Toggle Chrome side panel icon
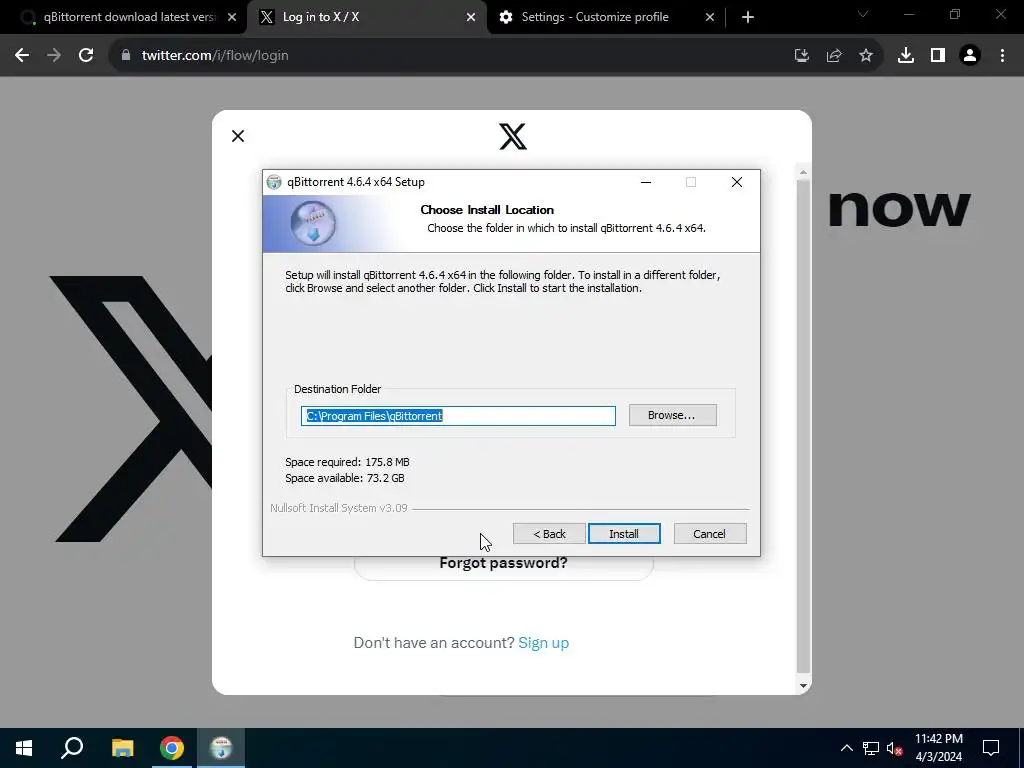The height and width of the screenshot is (768, 1024). coord(938,56)
